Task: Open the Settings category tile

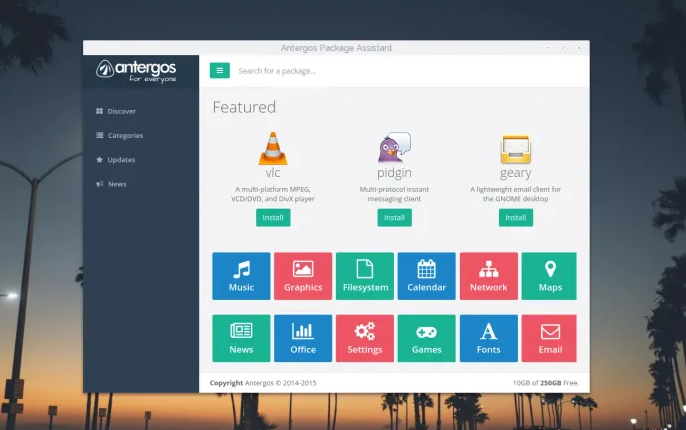Action: (x=365, y=338)
